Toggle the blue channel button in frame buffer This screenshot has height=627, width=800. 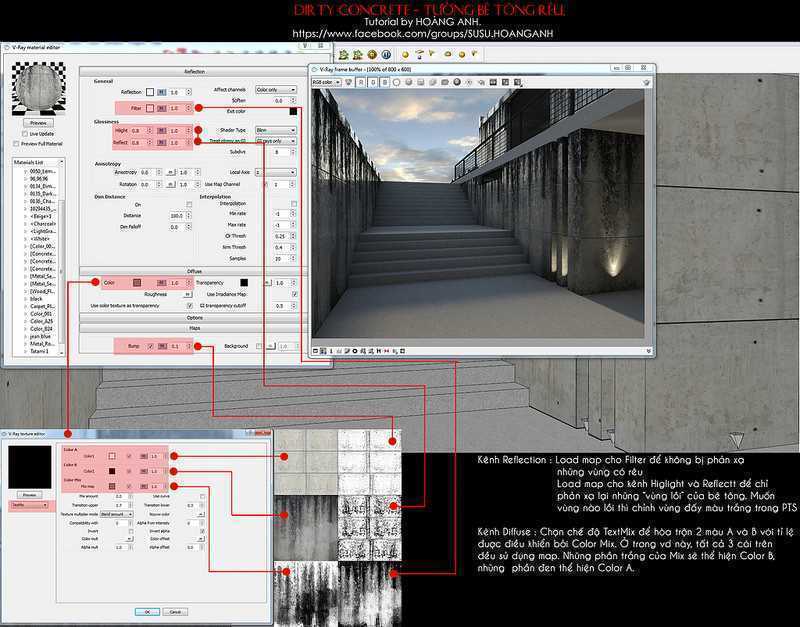pos(385,82)
